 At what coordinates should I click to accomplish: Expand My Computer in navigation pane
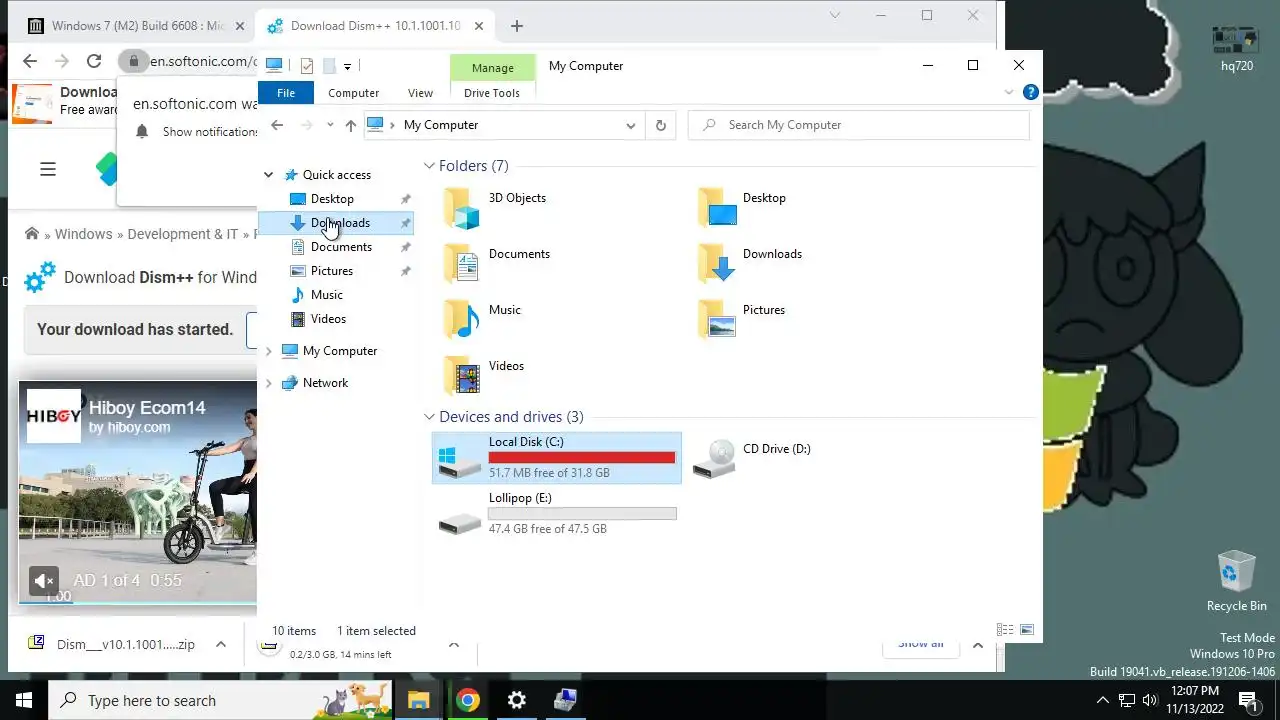pyautogui.click(x=268, y=351)
